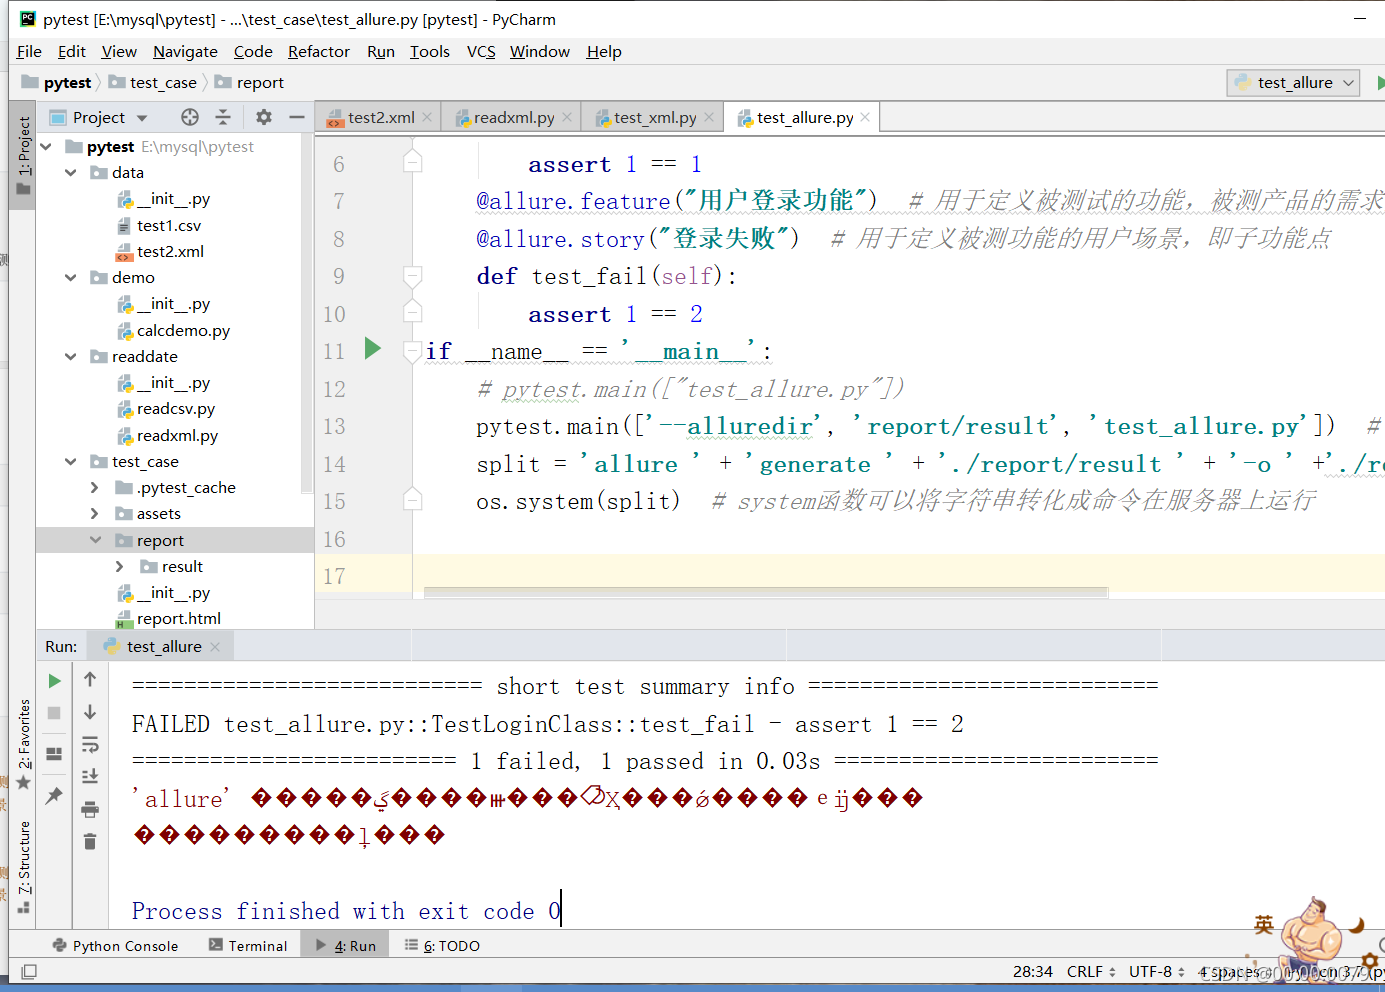Close the test2.xml editor tab
This screenshot has height=992, width=1385.
(x=427, y=117)
